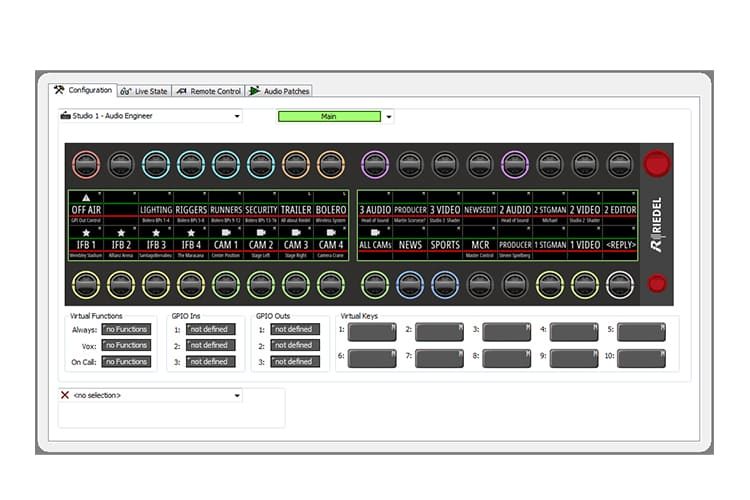Select the CAM 3 key with camera icon
The image size is (750, 500).
pos(296,243)
